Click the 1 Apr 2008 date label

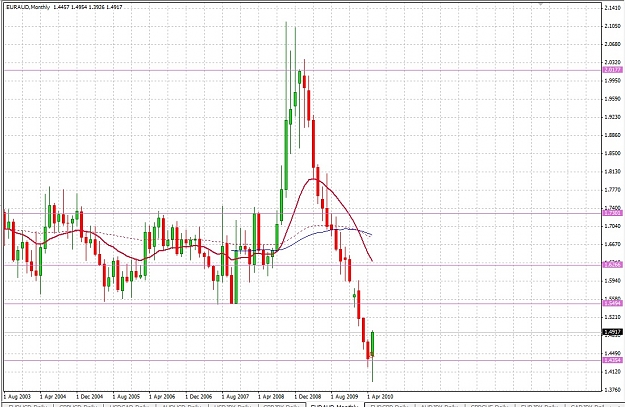point(271,397)
